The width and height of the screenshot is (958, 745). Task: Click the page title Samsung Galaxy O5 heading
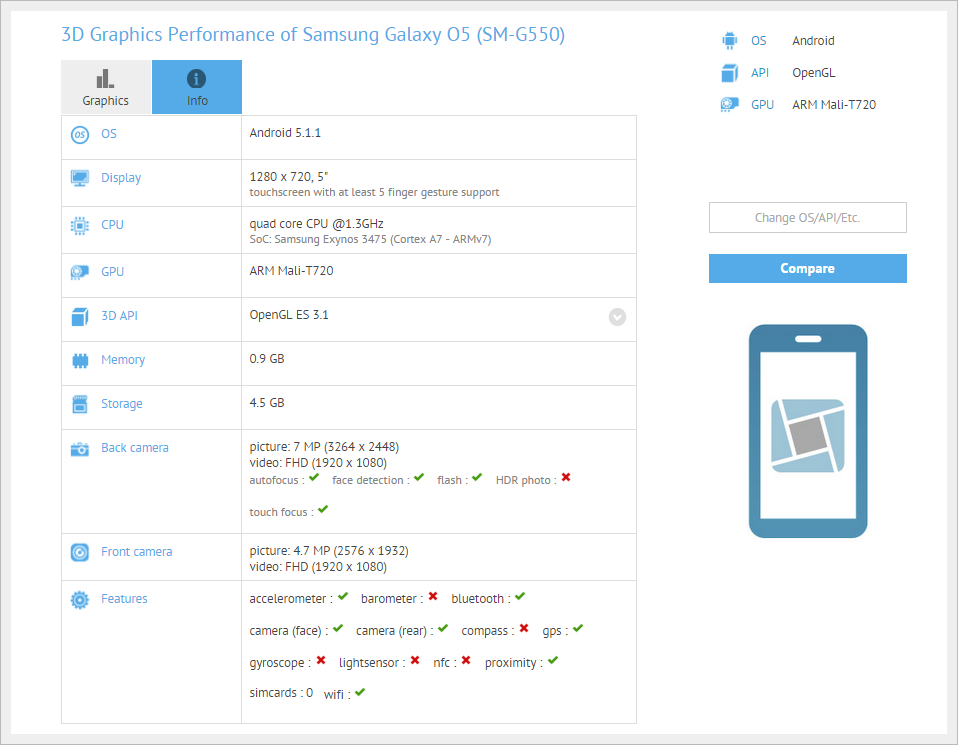point(313,35)
